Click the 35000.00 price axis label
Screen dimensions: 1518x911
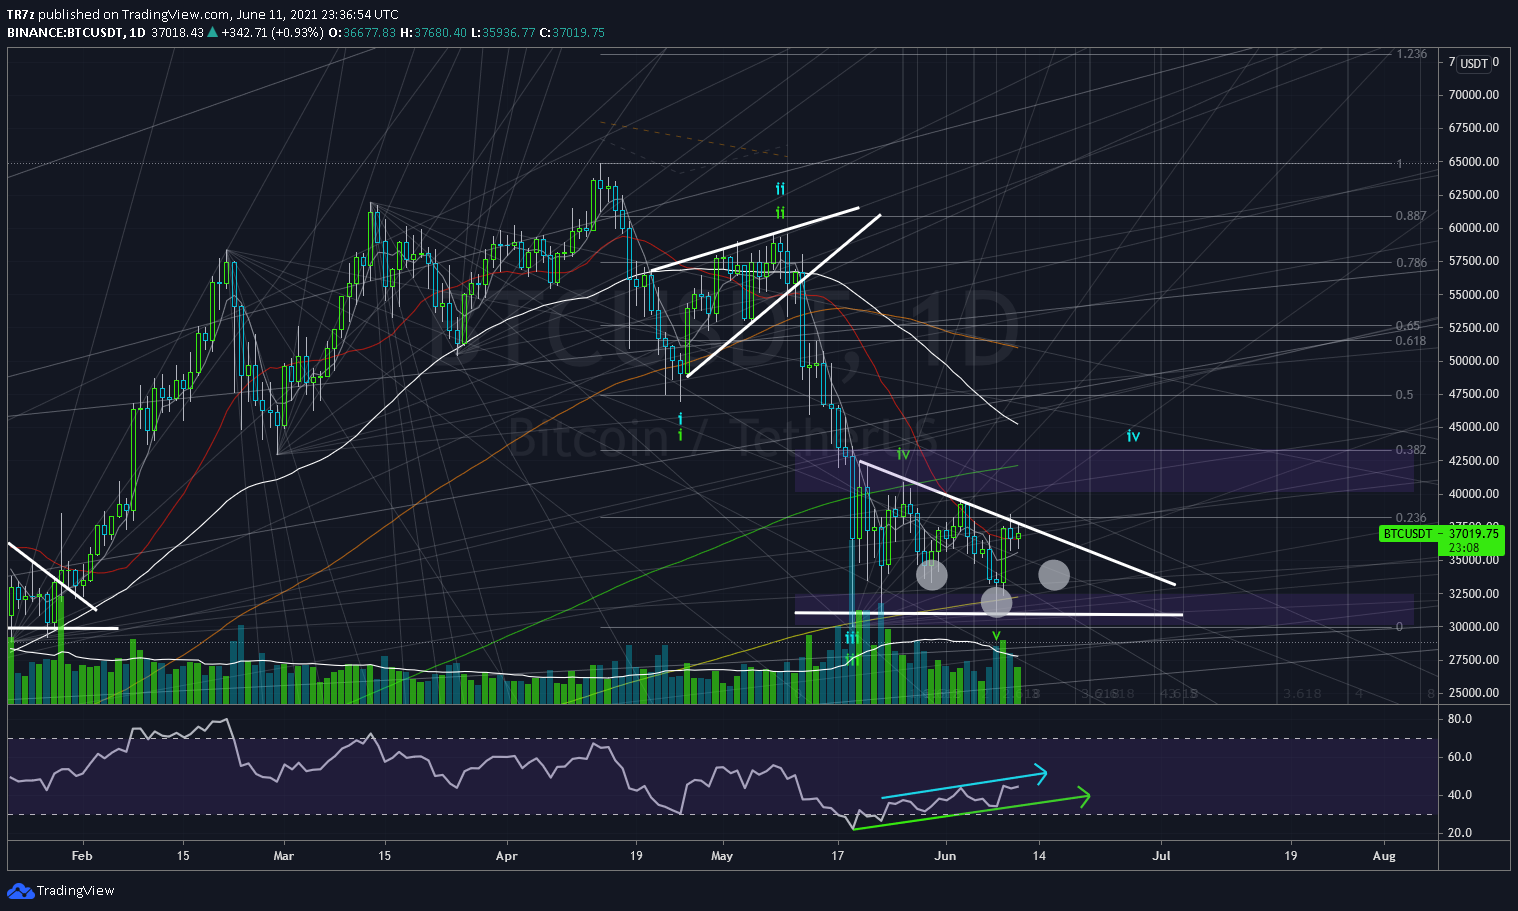(x=1473, y=560)
